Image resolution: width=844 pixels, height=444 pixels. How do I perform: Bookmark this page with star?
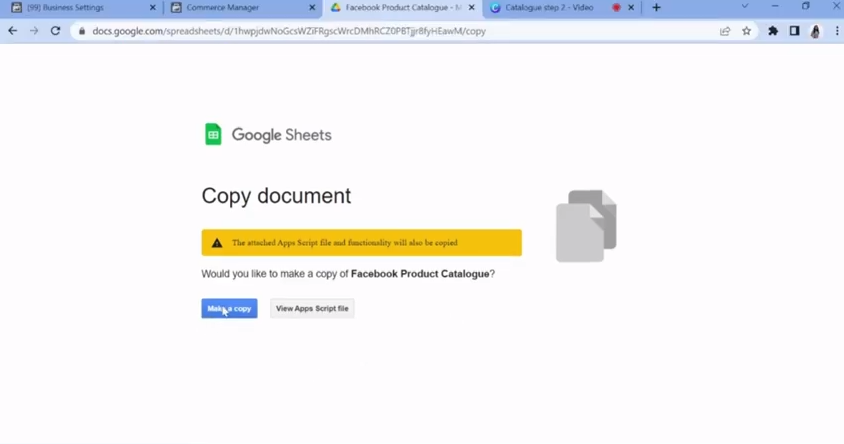tap(747, 31)
